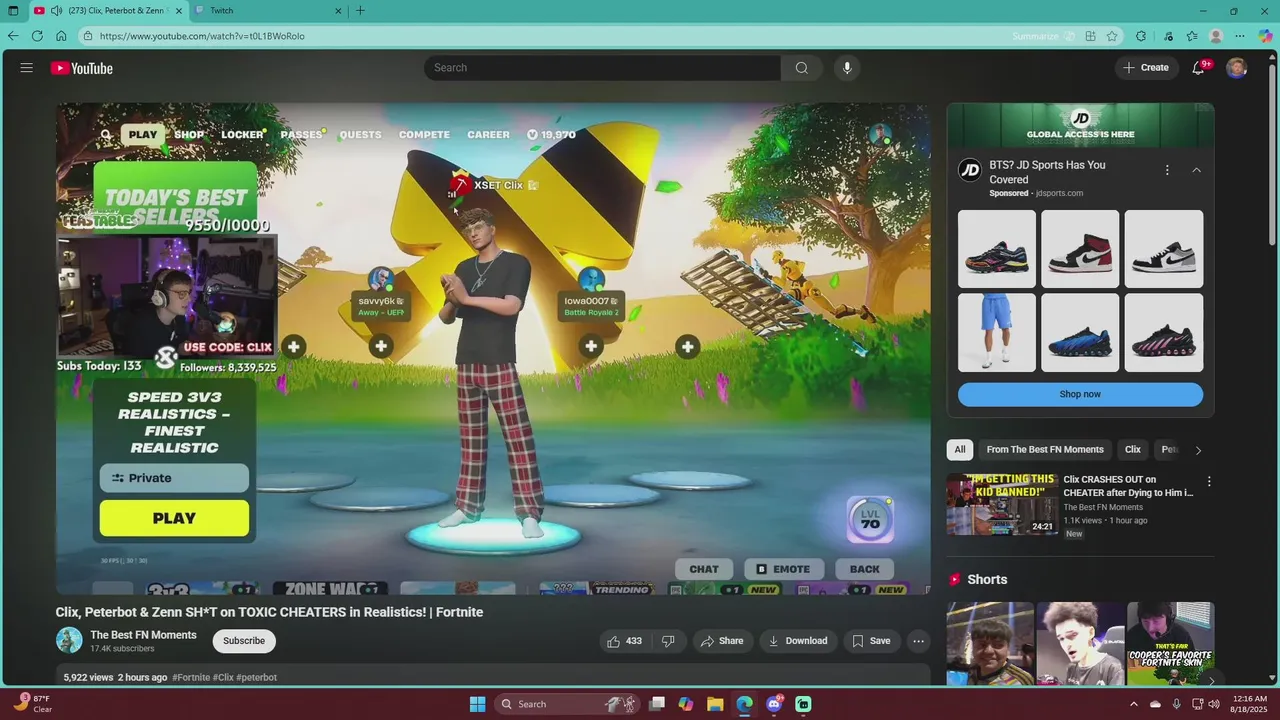Open the Create dropdown button

pos(1146,68)
